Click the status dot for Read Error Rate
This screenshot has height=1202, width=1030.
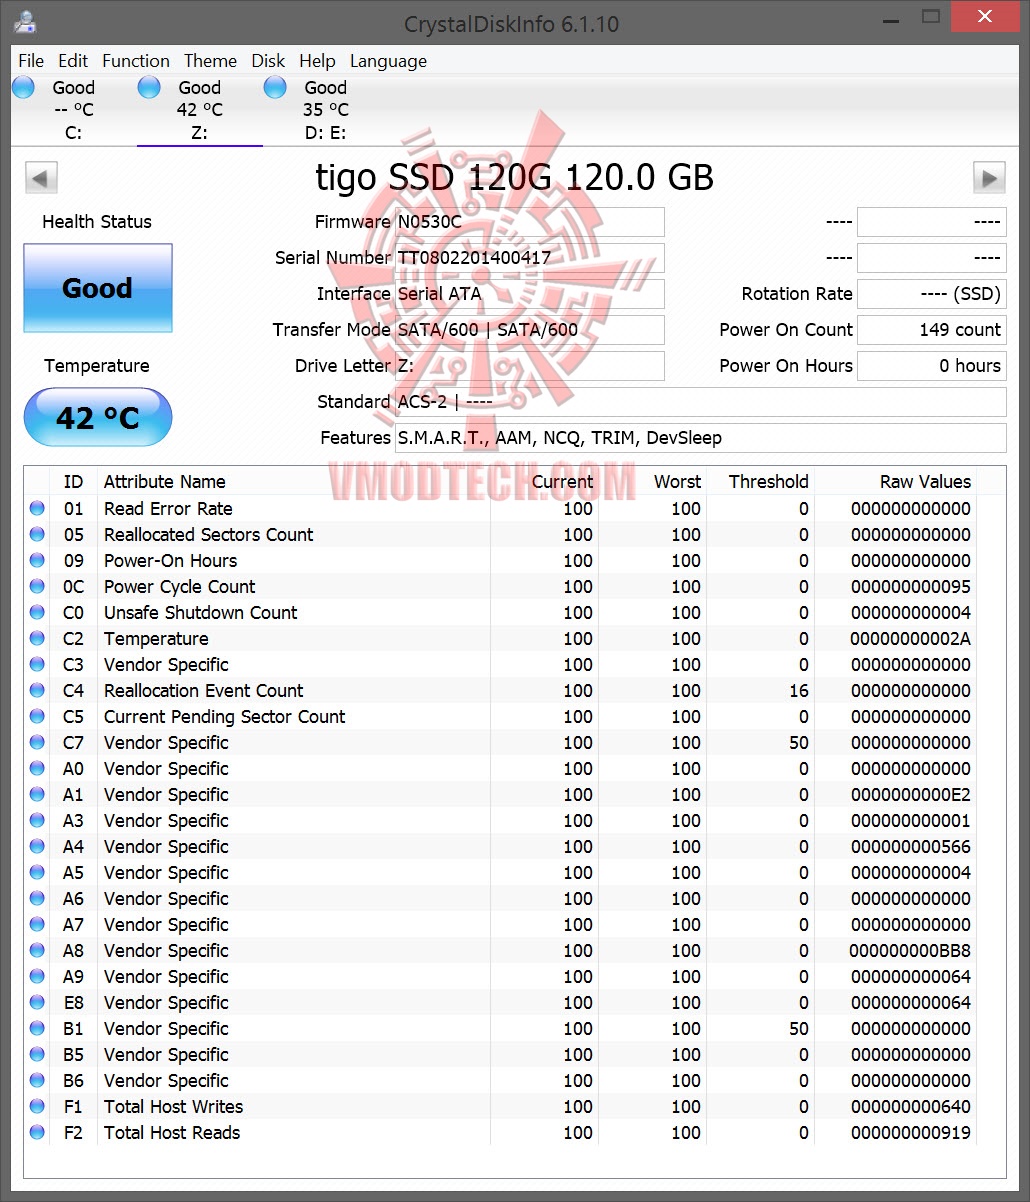pos(37,508)
